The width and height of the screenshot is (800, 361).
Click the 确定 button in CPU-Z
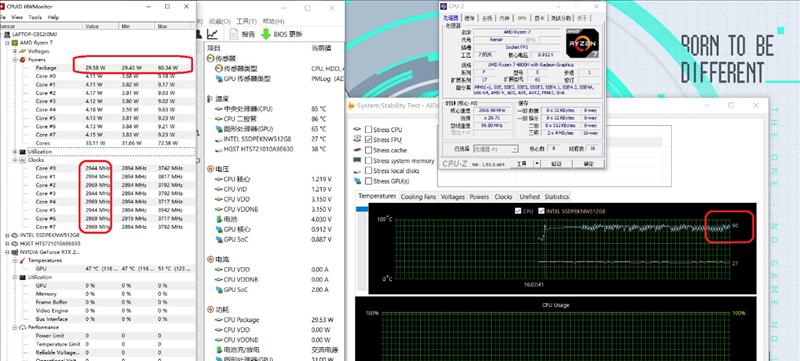point(588,164)
